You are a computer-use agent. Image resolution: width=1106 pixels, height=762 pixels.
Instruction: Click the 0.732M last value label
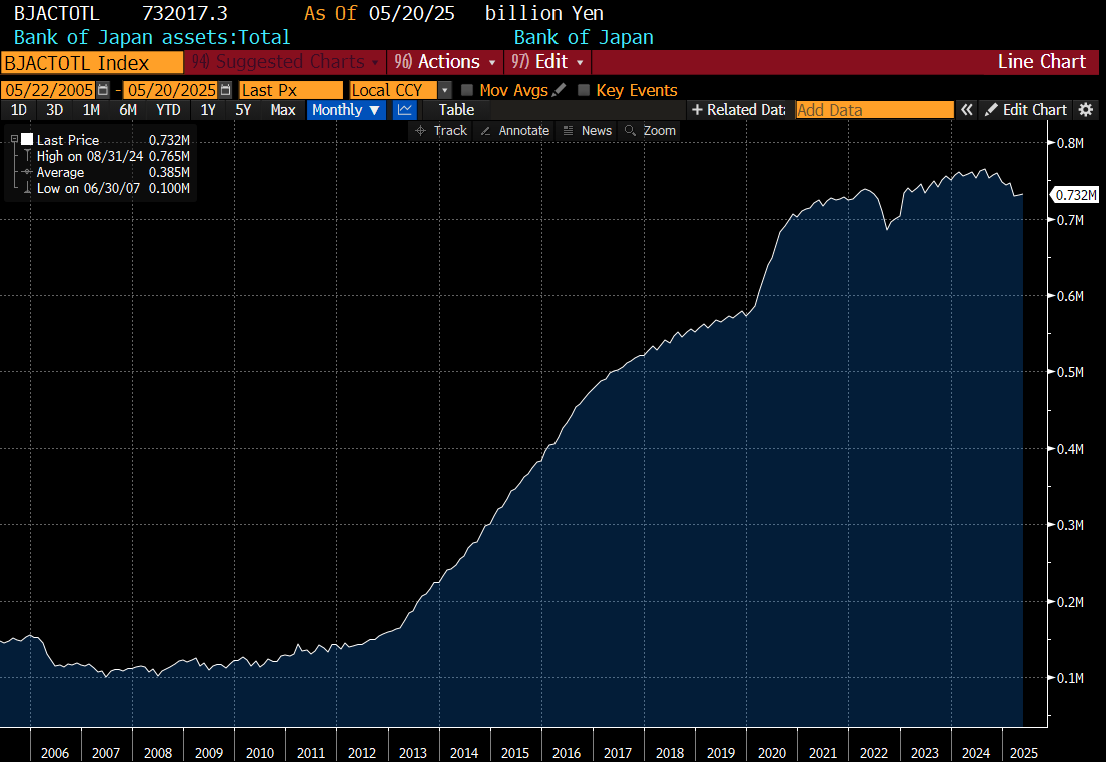click(x=1075, y=195)
